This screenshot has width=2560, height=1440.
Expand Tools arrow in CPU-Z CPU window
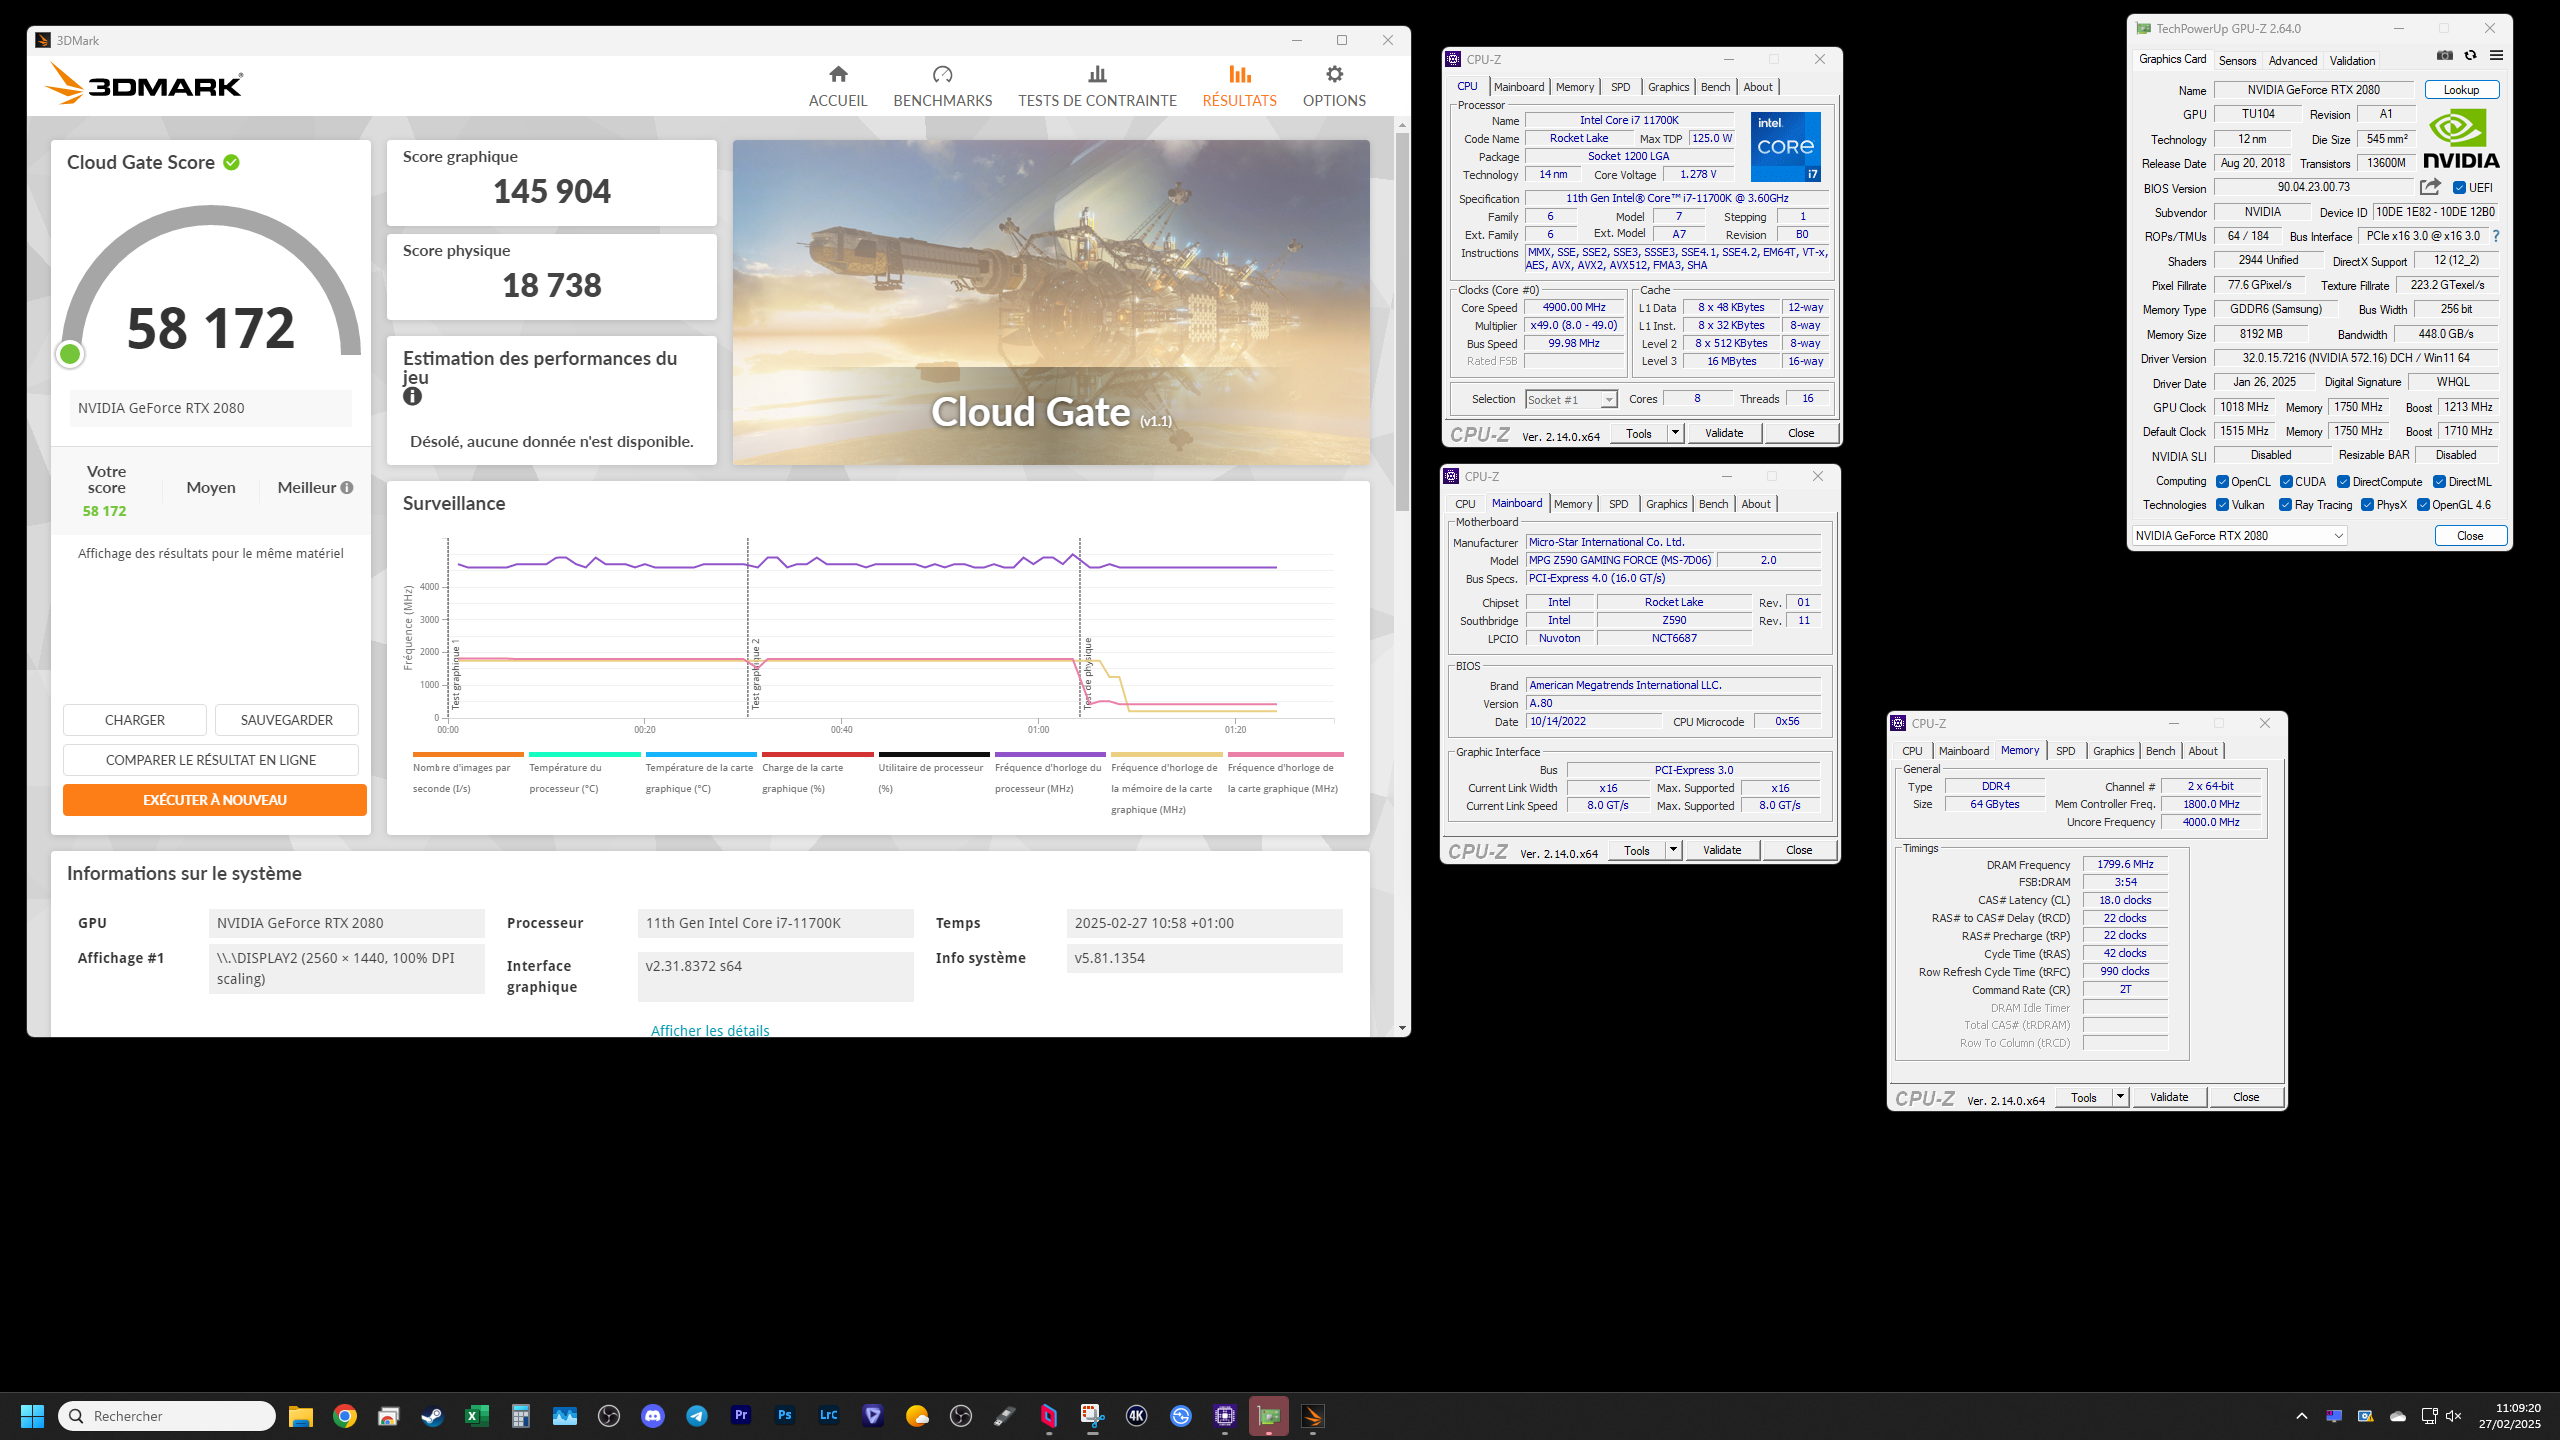point(1675,433)
